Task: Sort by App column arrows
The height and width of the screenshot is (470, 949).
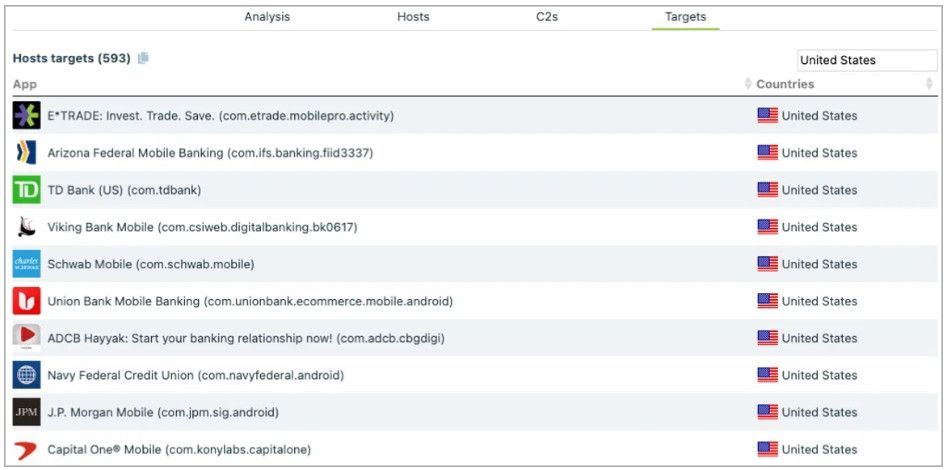Action: [748, 84]
